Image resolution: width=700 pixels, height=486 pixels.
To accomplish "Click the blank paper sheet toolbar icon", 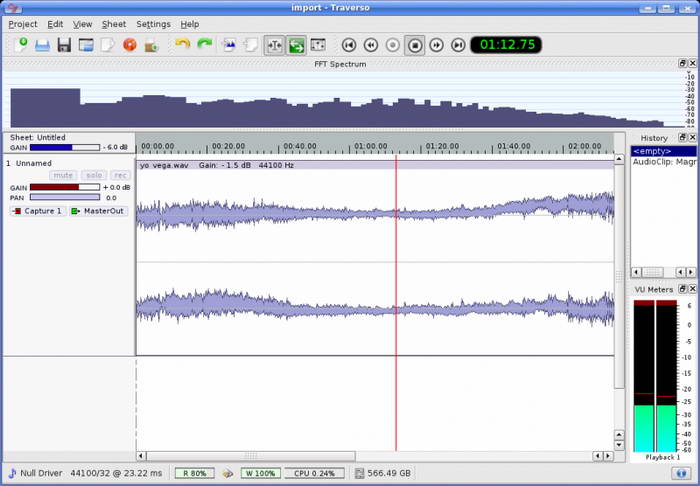I will pos(107,45).
